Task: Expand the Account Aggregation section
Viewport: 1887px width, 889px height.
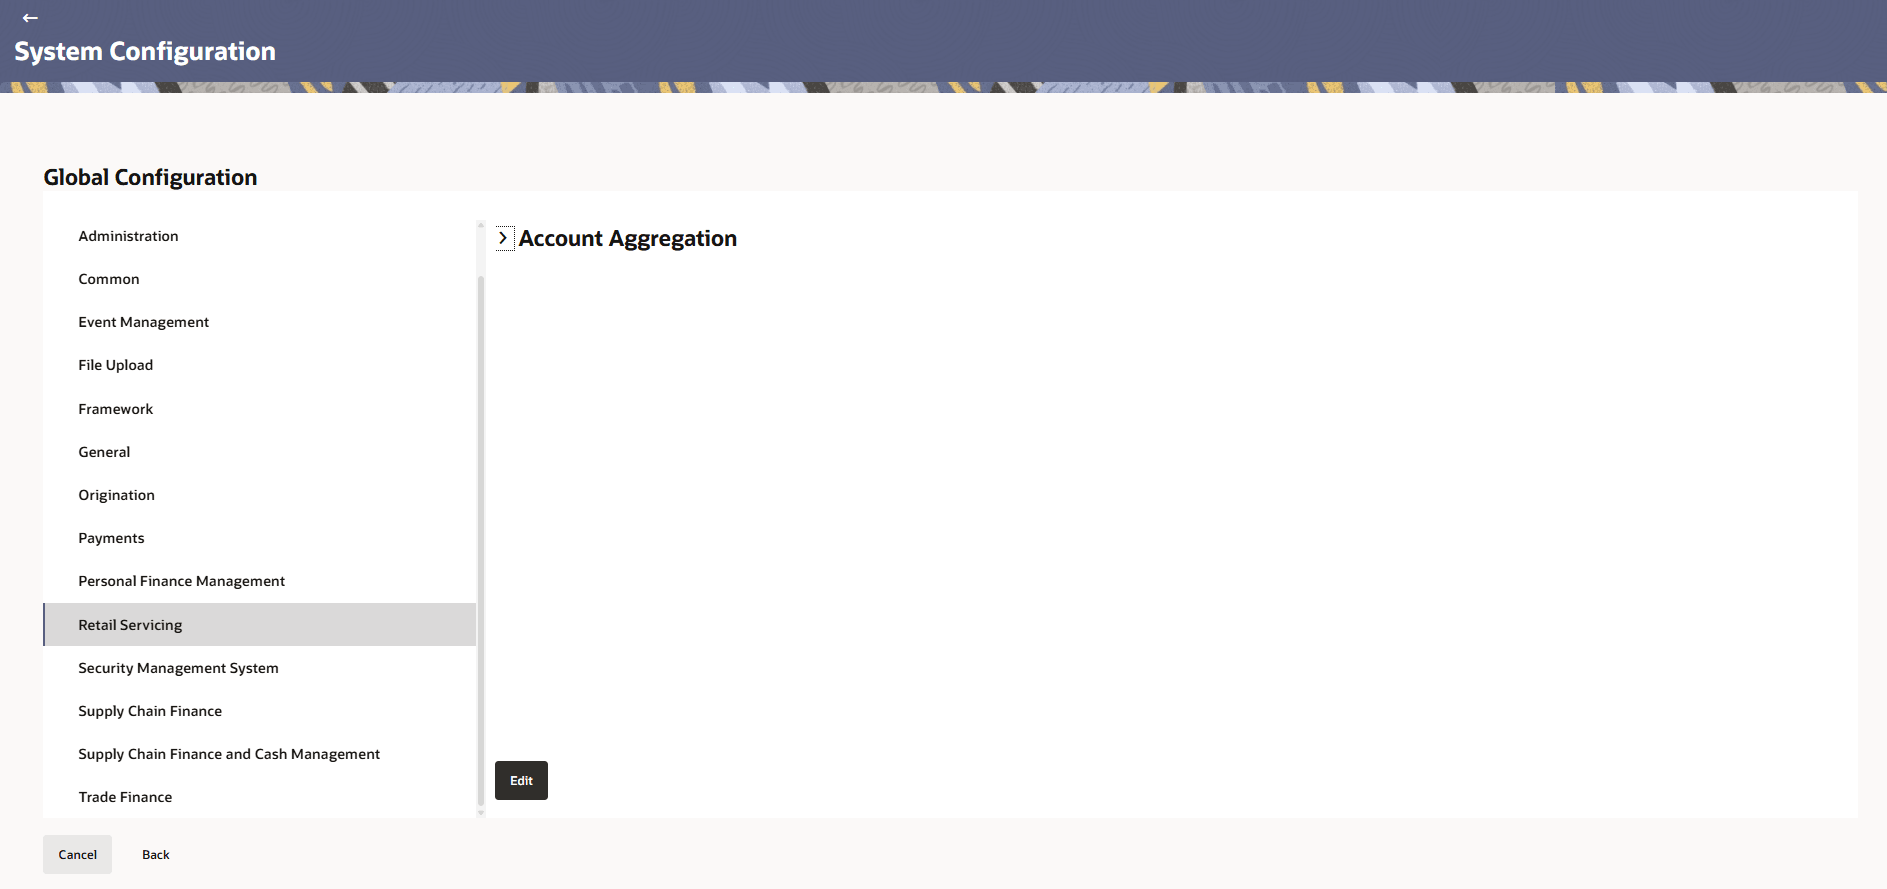Action: tap(504, 238)
